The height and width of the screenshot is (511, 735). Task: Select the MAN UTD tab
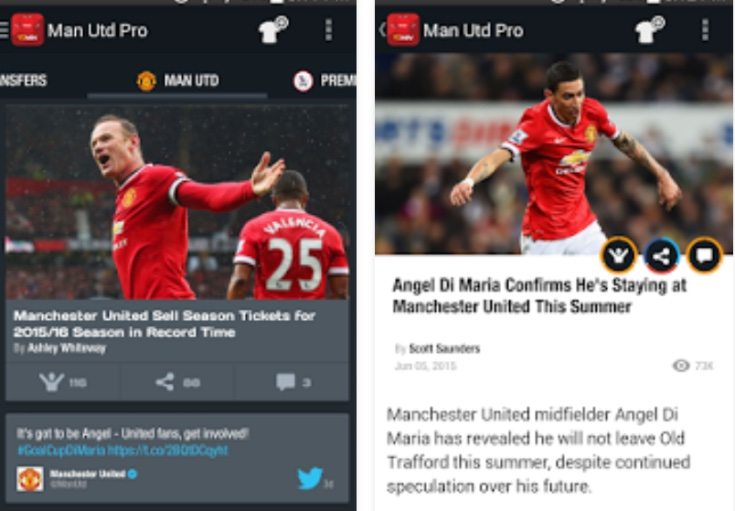[x=178, y=81]
